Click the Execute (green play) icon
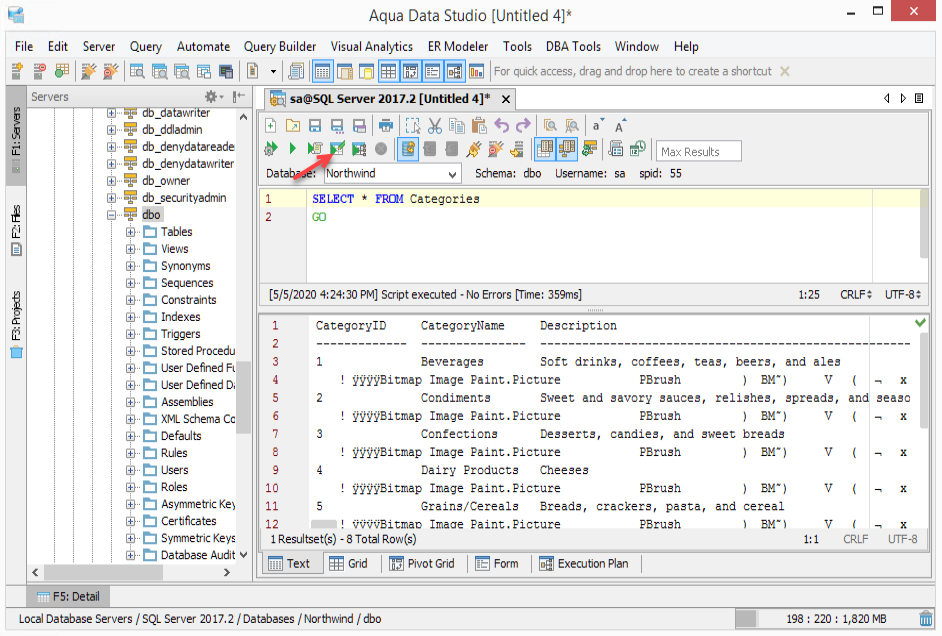Image resolution: width=942 pixels, height=636 pixels. (x=293, y=149)
